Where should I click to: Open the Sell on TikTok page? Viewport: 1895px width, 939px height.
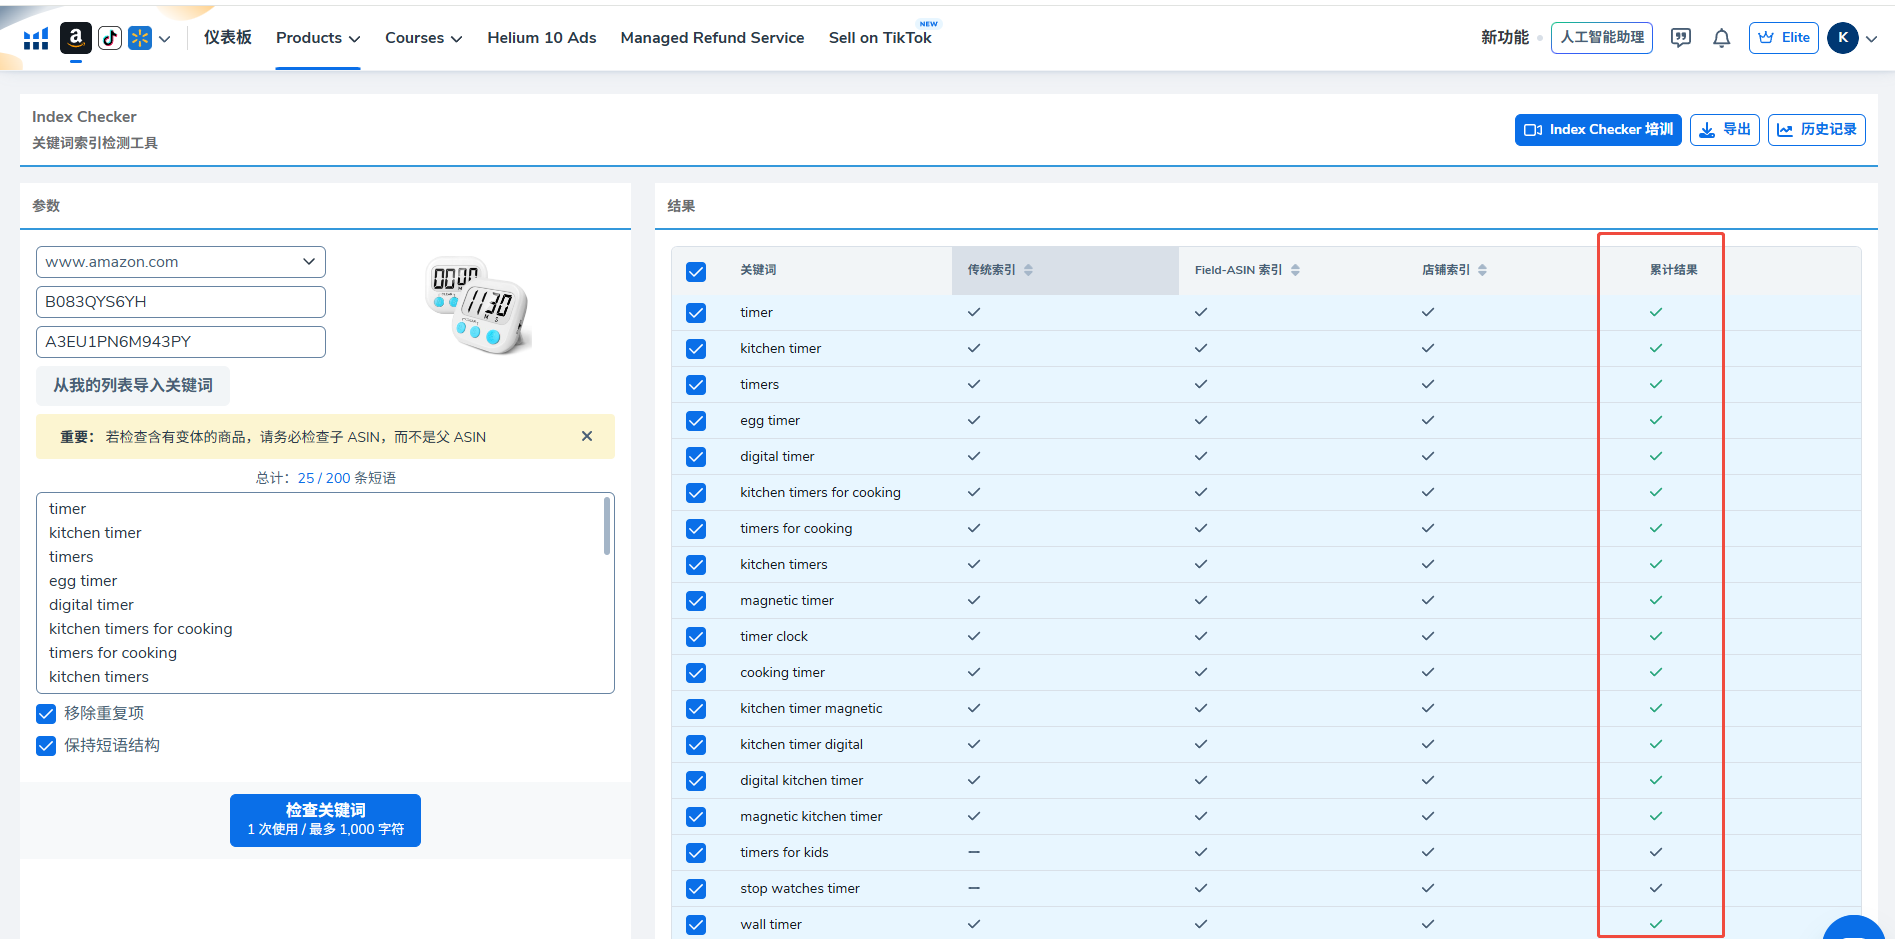[x=879, y=38]
